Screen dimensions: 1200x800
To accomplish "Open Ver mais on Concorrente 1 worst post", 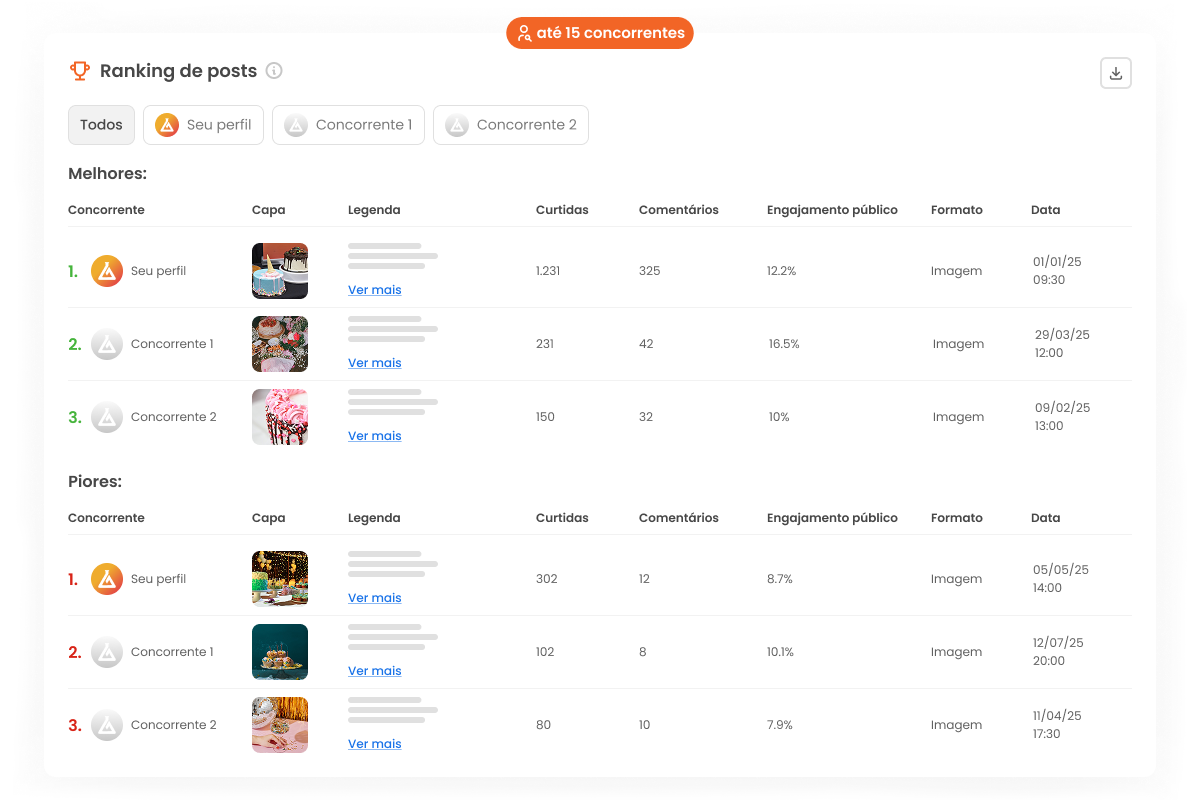I will [x=374, y=671].
